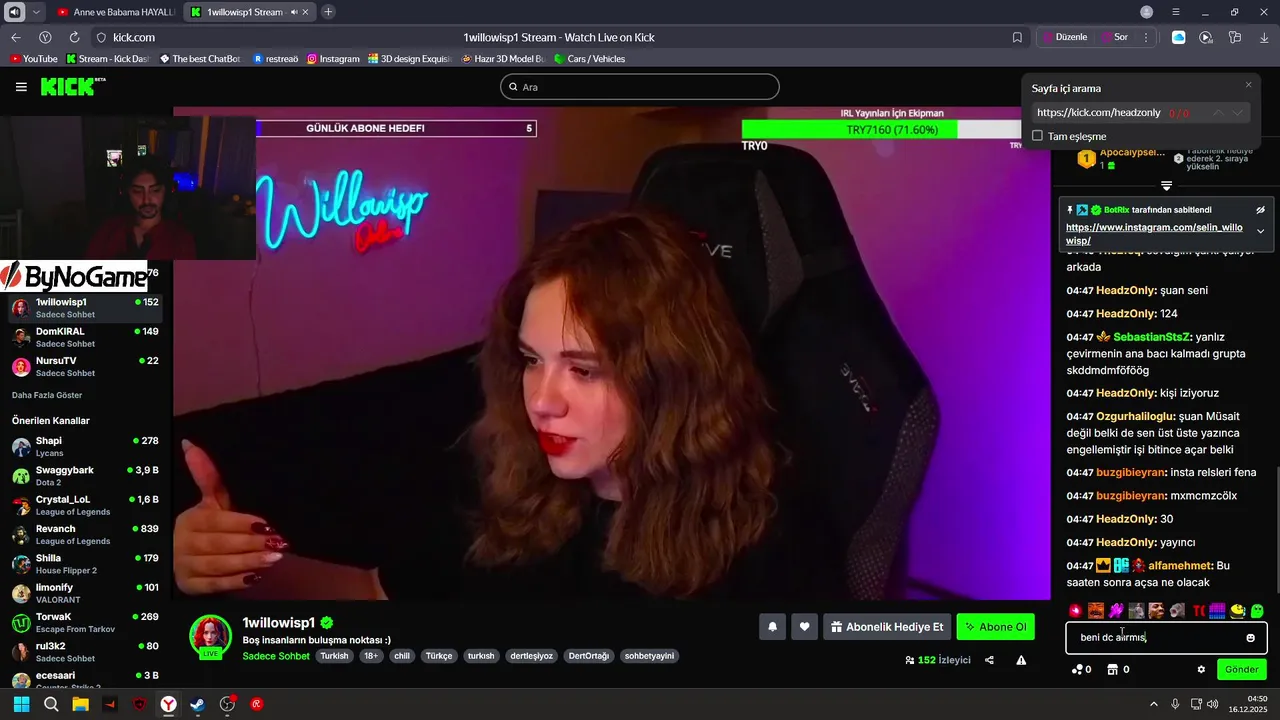Image resolution: width=1280 pixels, height=720 pixels.
Task: Click Daha Fazla Göster to expand channels
Action: (x=46, y=395)
